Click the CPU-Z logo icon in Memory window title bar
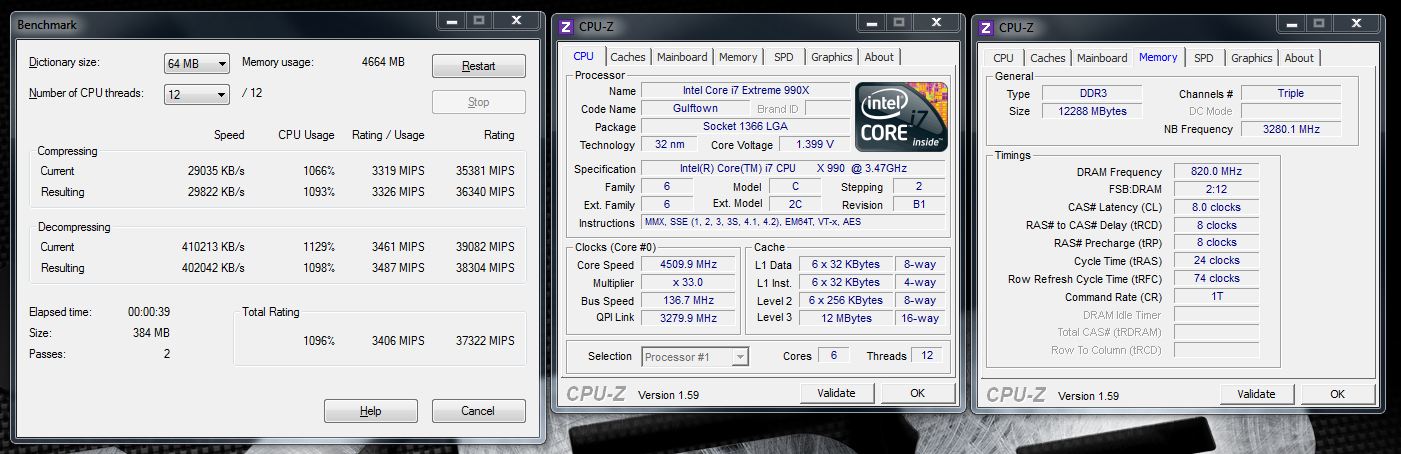1401x454 pixels. pos(986,27)
